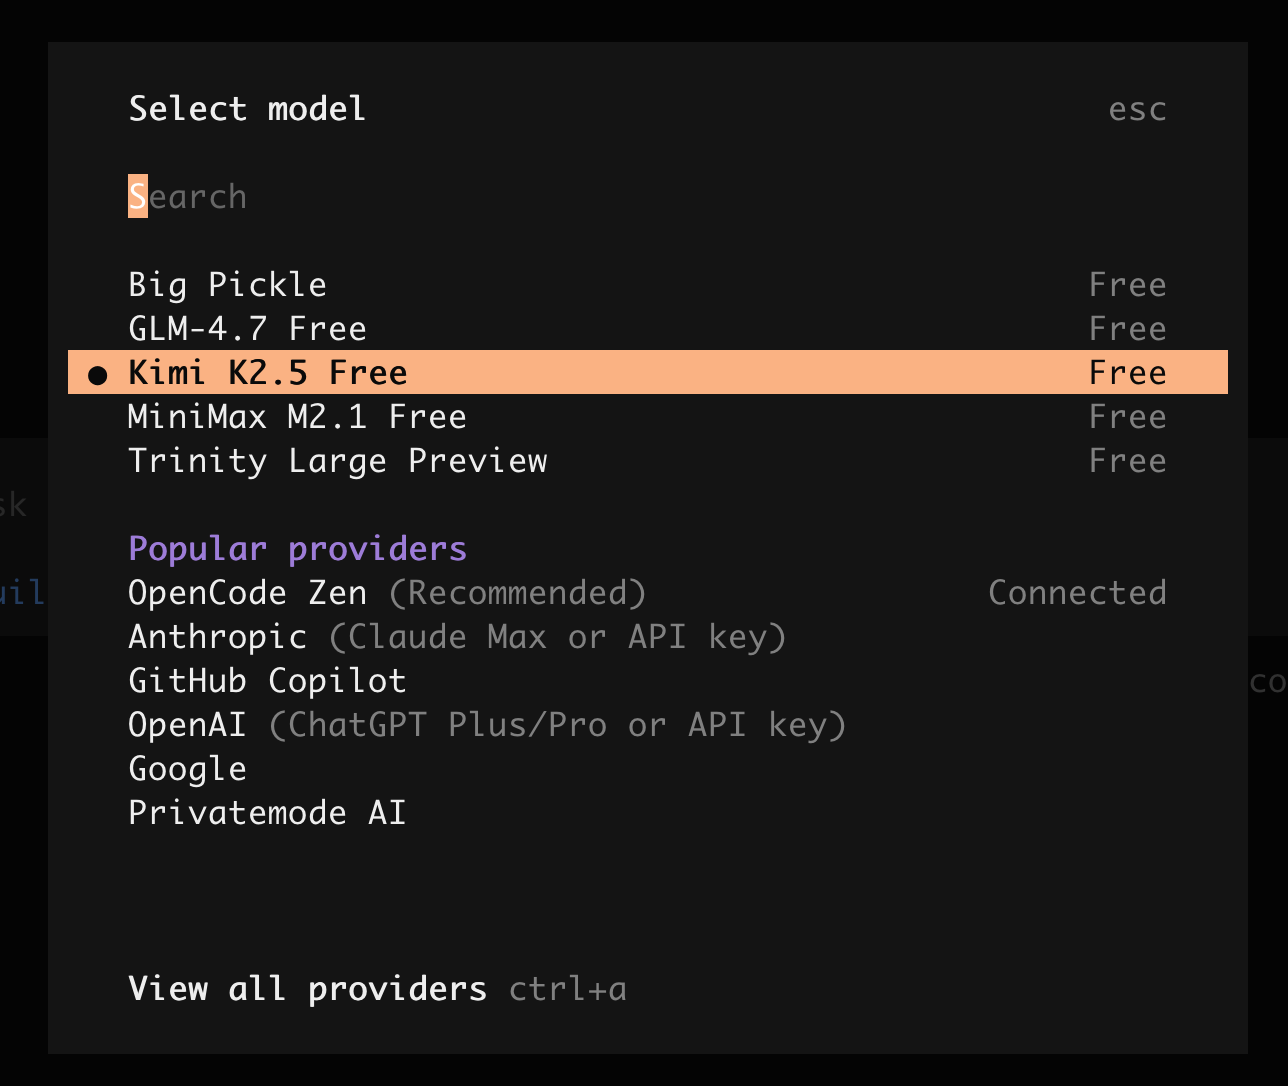Pick MiniMax M2.1 Free model
Image resolution: width=1288 pixels, height=1086 pixels.
click(297, 417)
